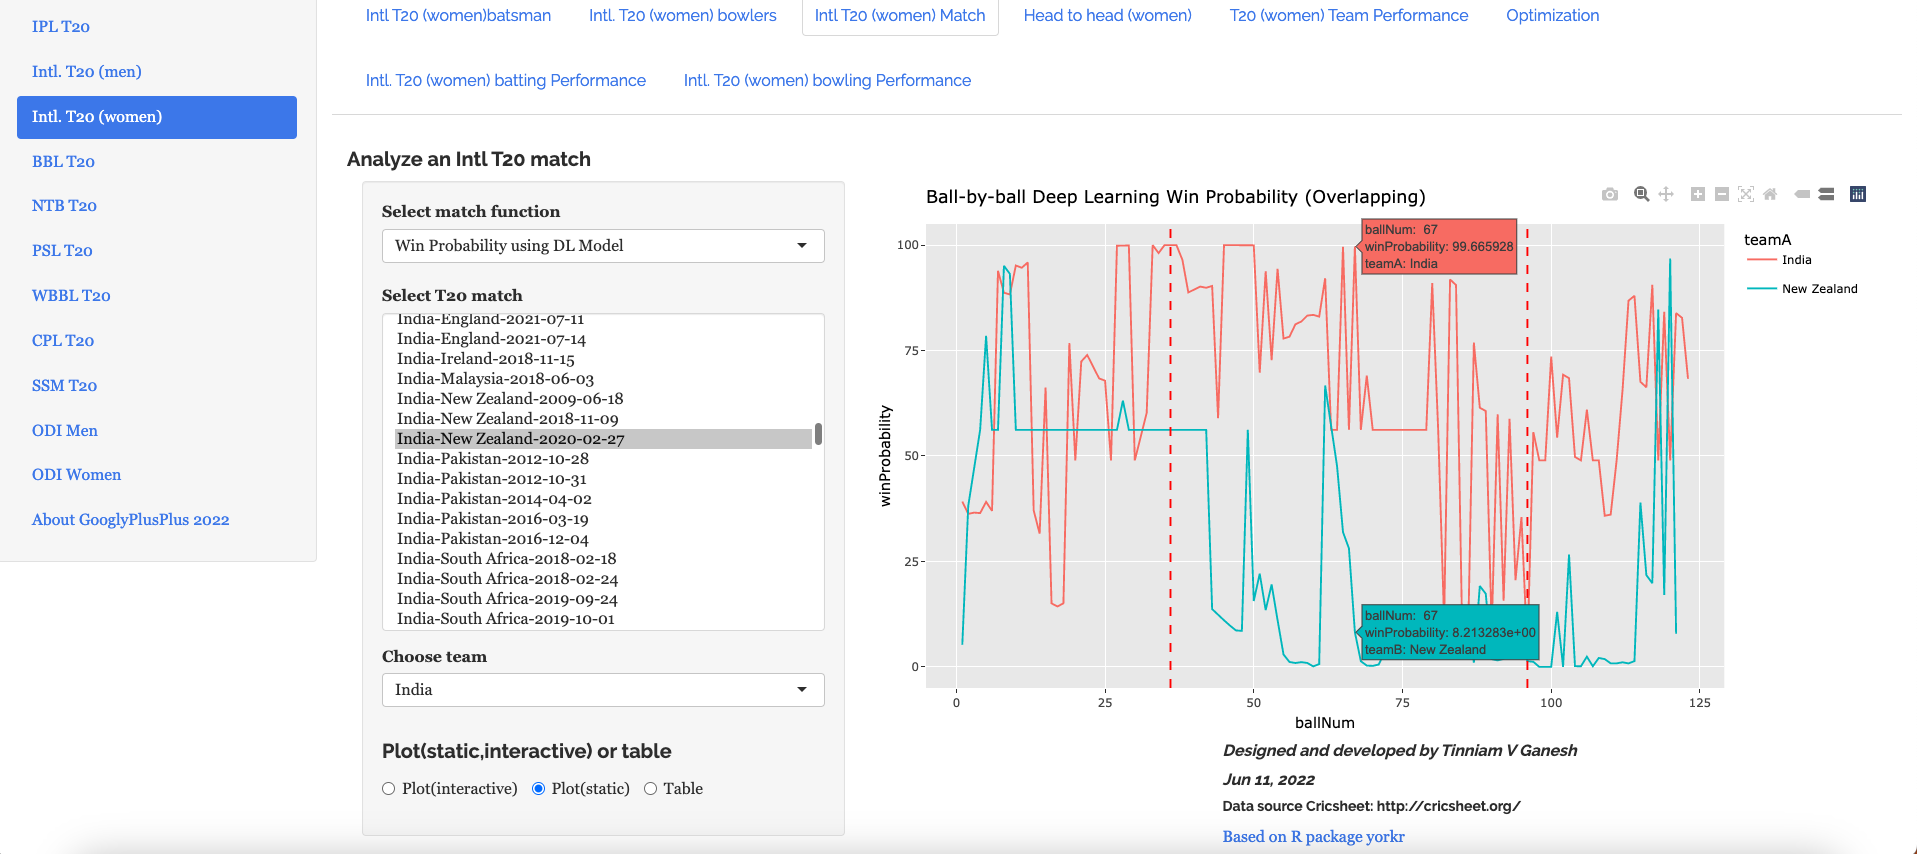Select the Plot(interactive) radio button
The height and width of the screenshot is (854, 1917).
(389, 789)
